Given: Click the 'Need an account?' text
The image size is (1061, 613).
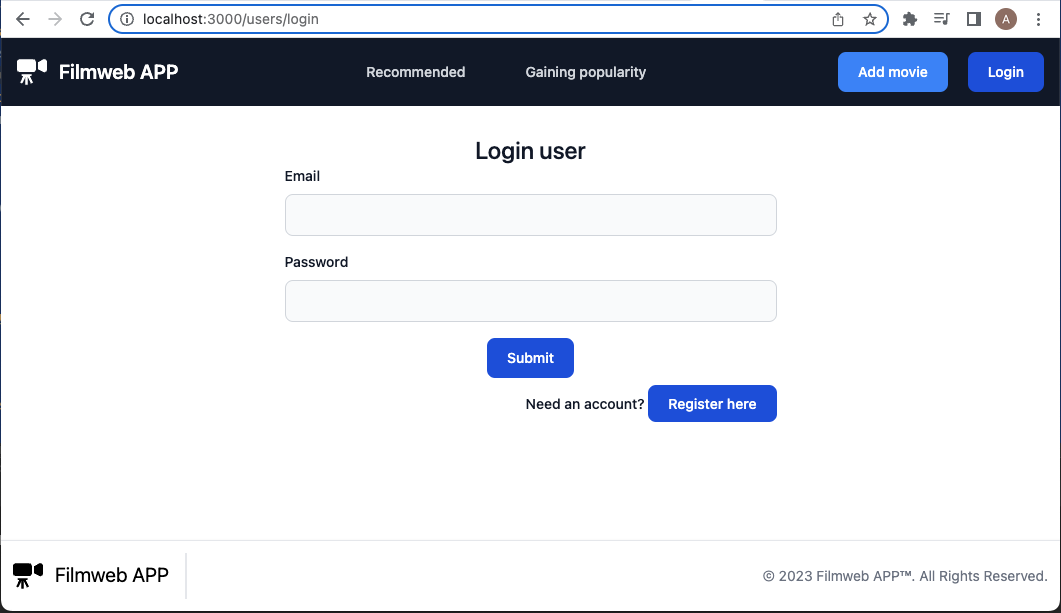Looking at the screenshot, I should [x=585, y=404].
